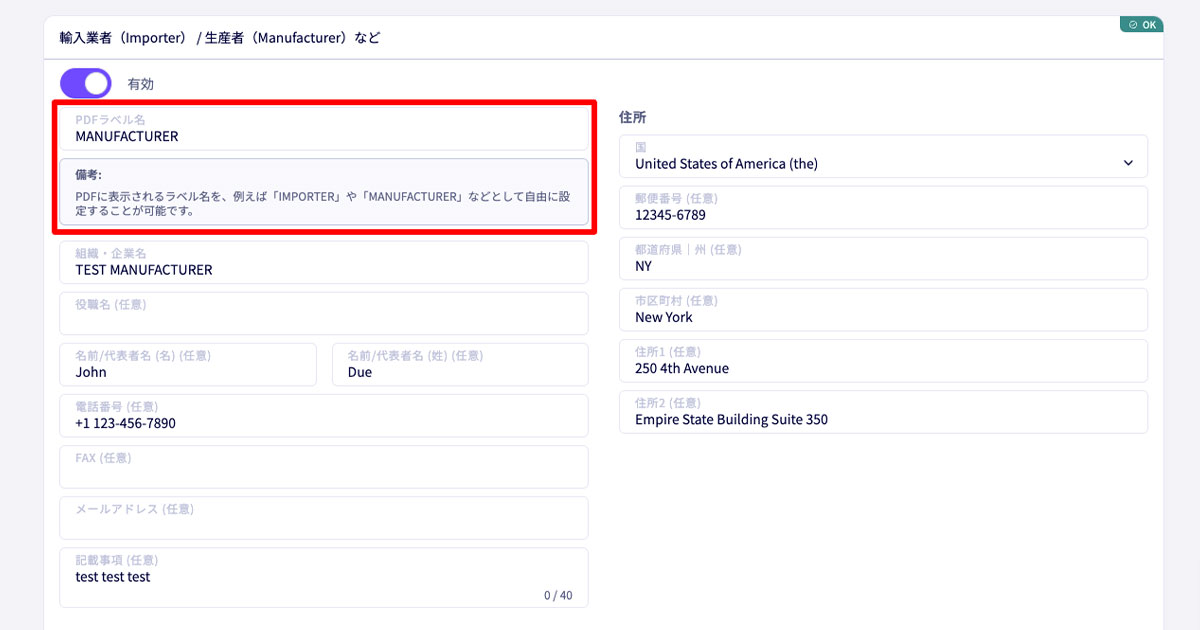Click the 電話番号 phone number field
This screenshot has height=630, width=1200.
[x=324, y=415]
